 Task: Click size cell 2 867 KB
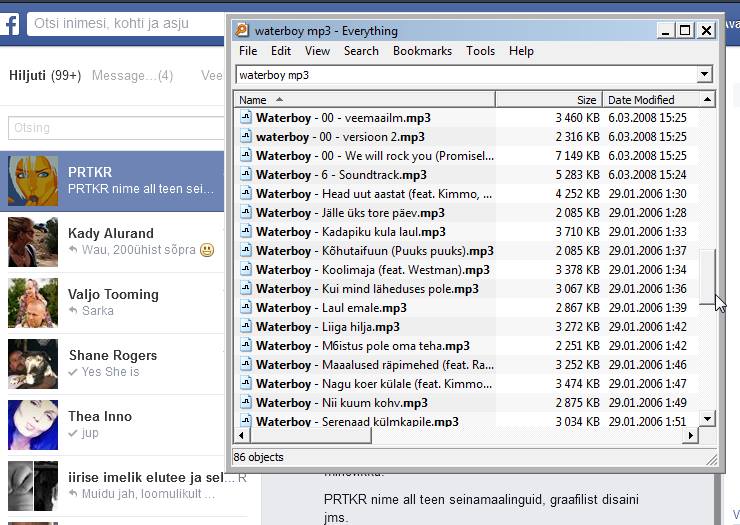pos(577,307)
